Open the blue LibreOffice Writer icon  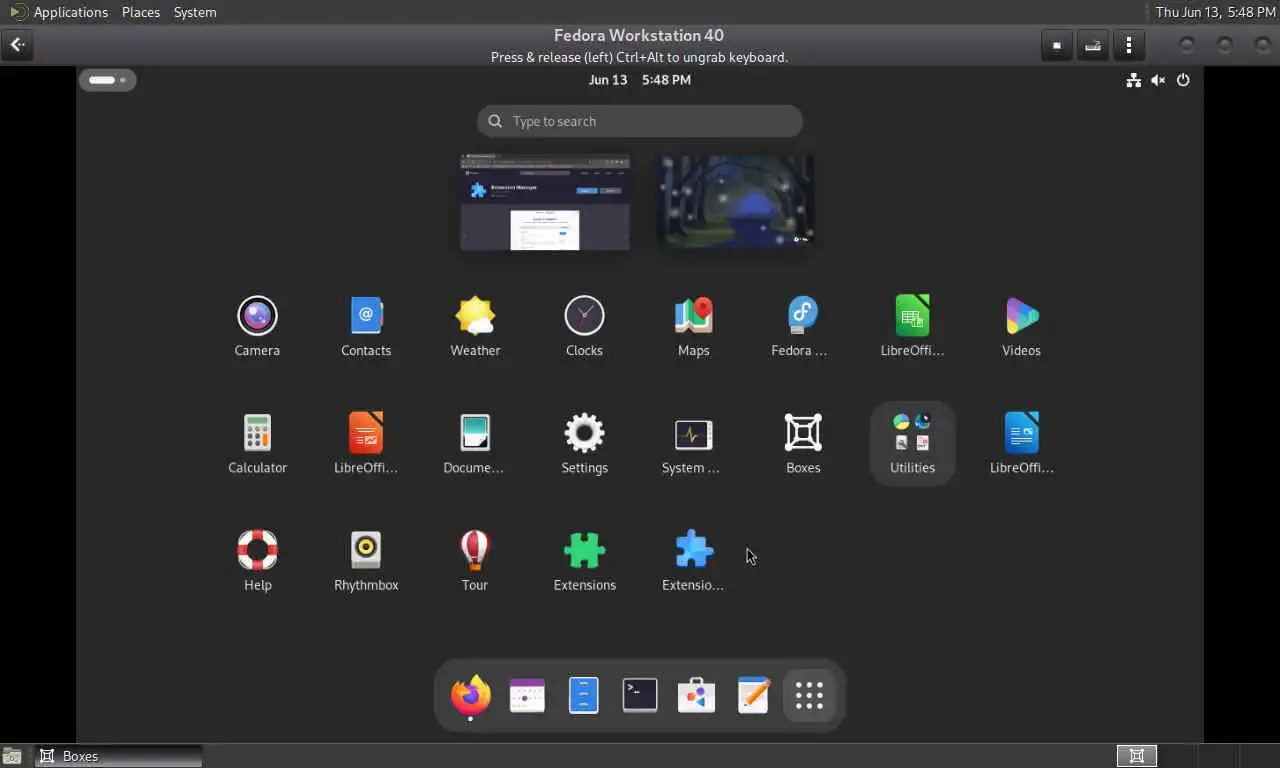(1021, 444)
